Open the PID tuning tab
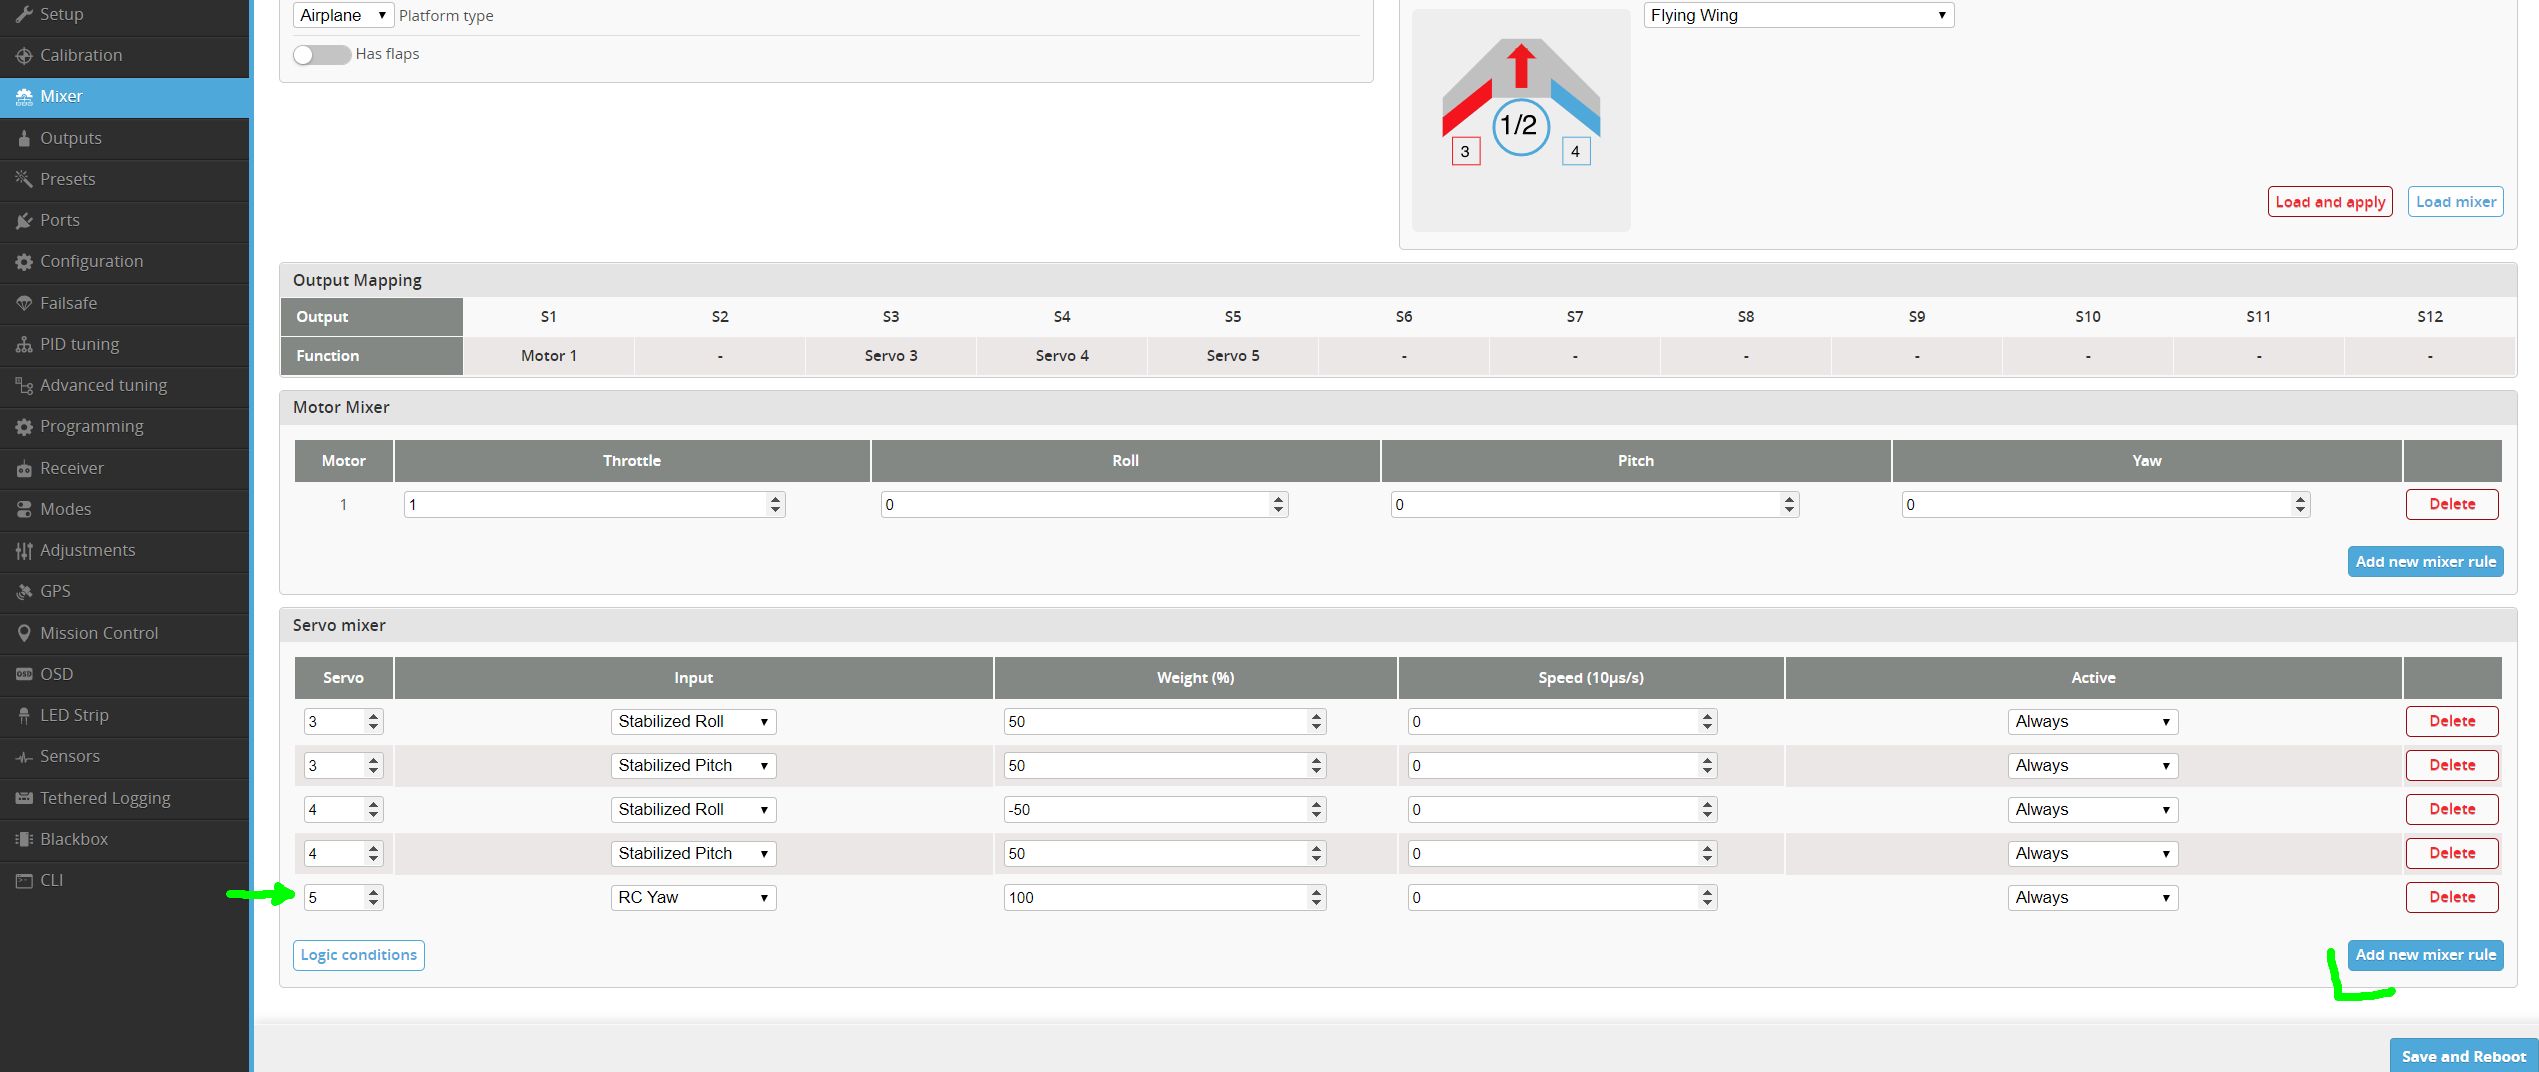 (x=79, y=344)
